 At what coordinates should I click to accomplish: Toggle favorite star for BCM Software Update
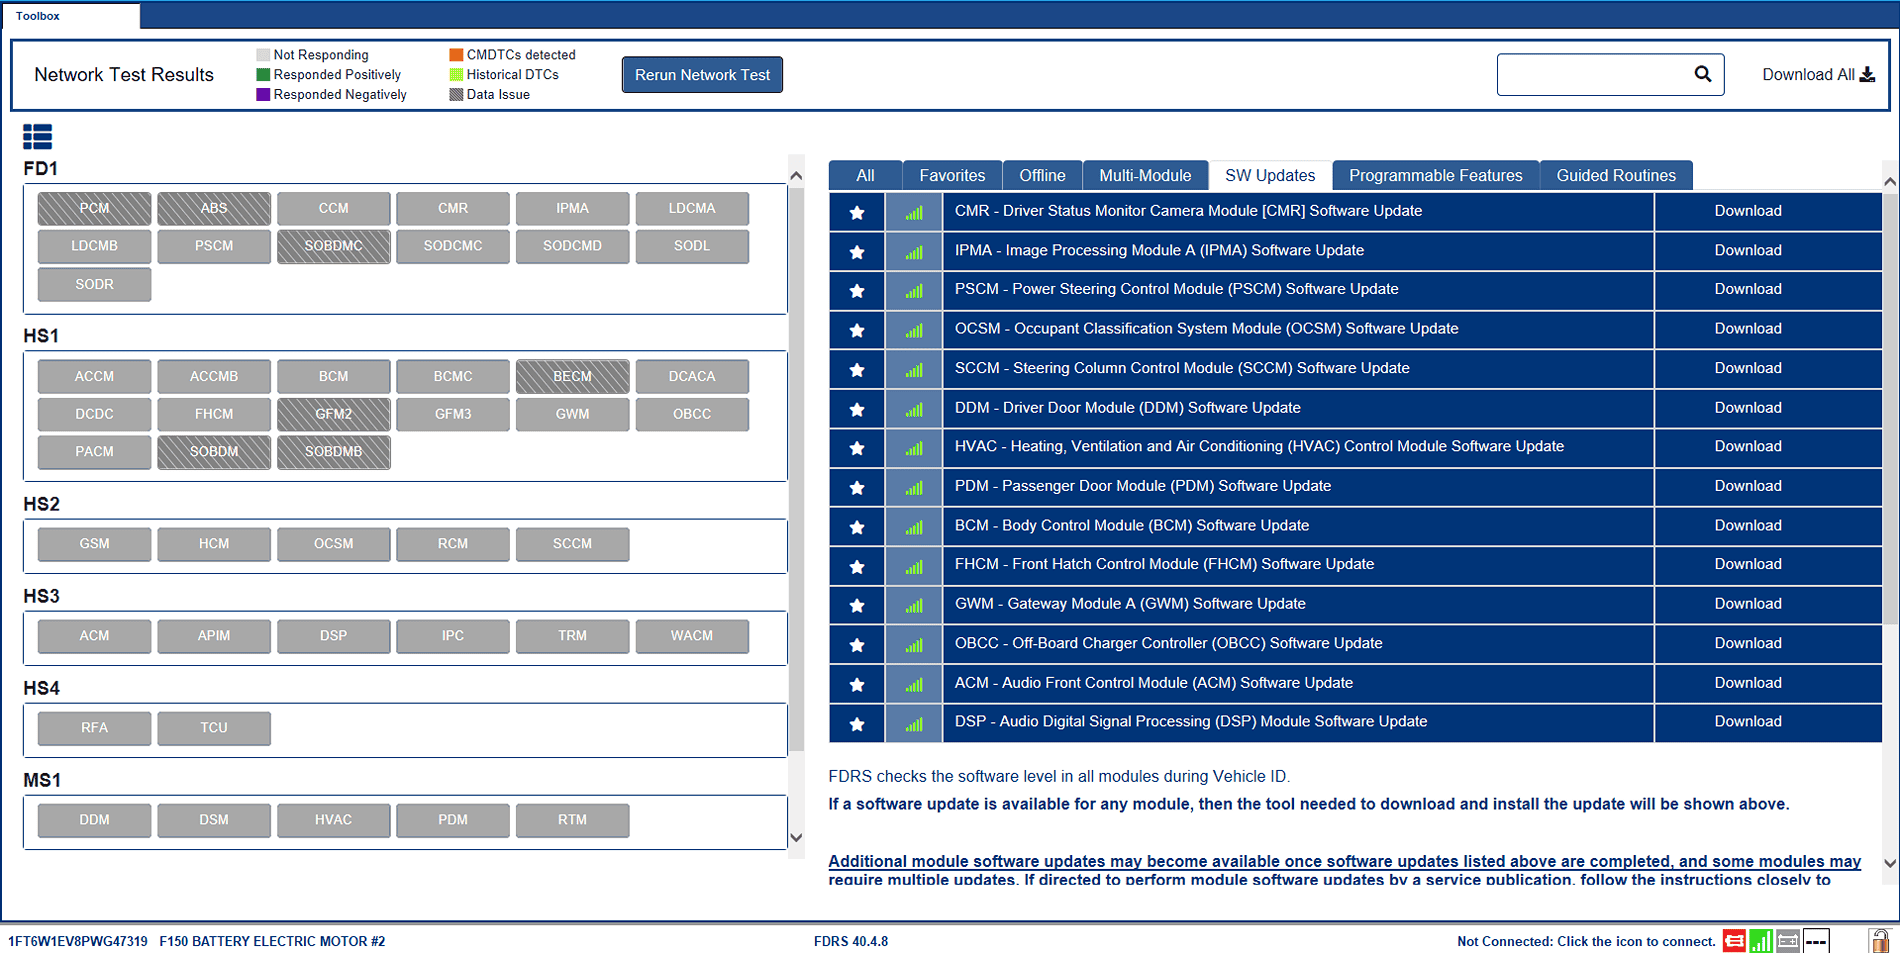click(x=857, y=526)
